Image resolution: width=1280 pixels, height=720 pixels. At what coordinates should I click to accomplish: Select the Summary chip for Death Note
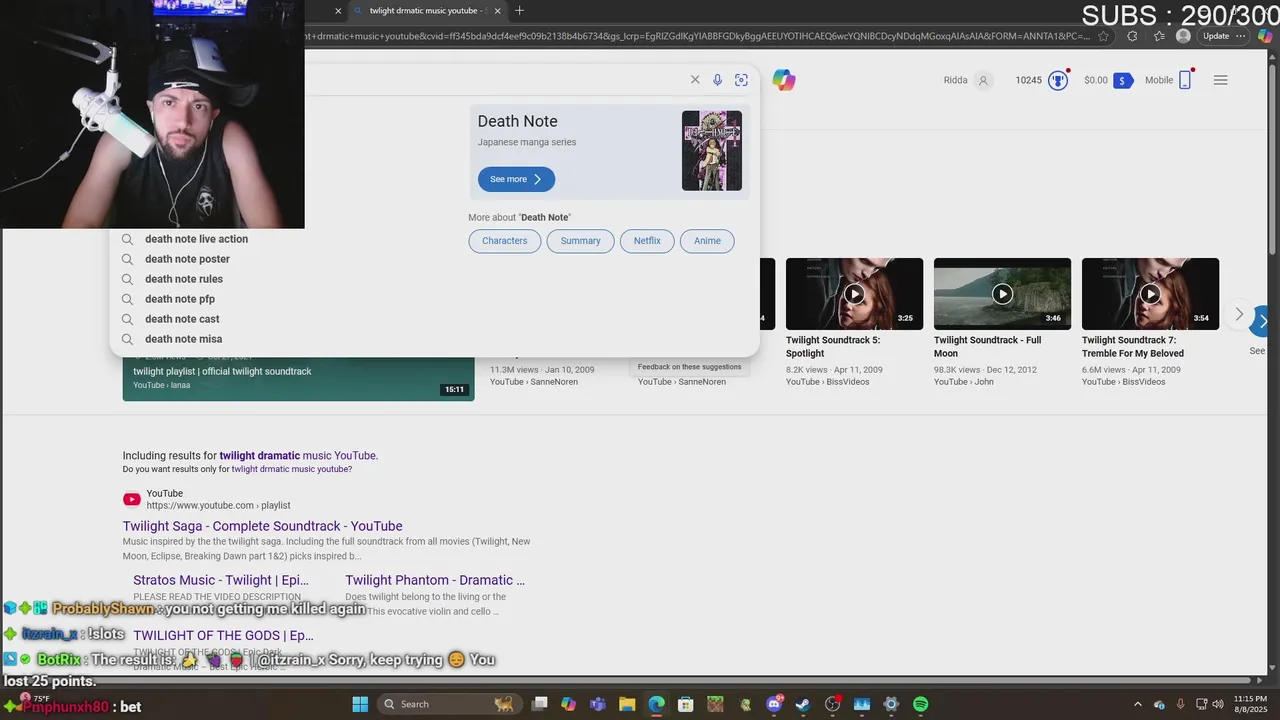[580, 241]
